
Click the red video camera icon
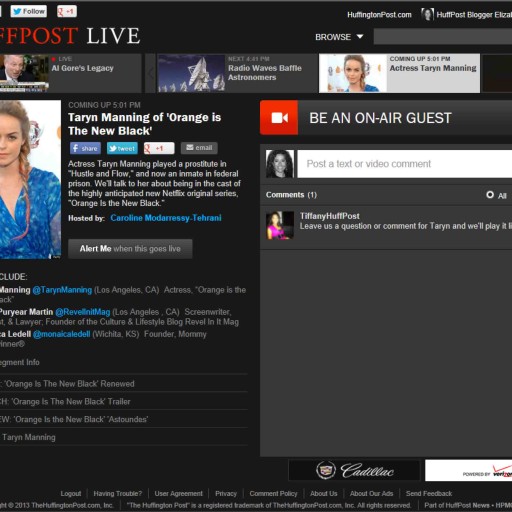(x=279, y=118)
